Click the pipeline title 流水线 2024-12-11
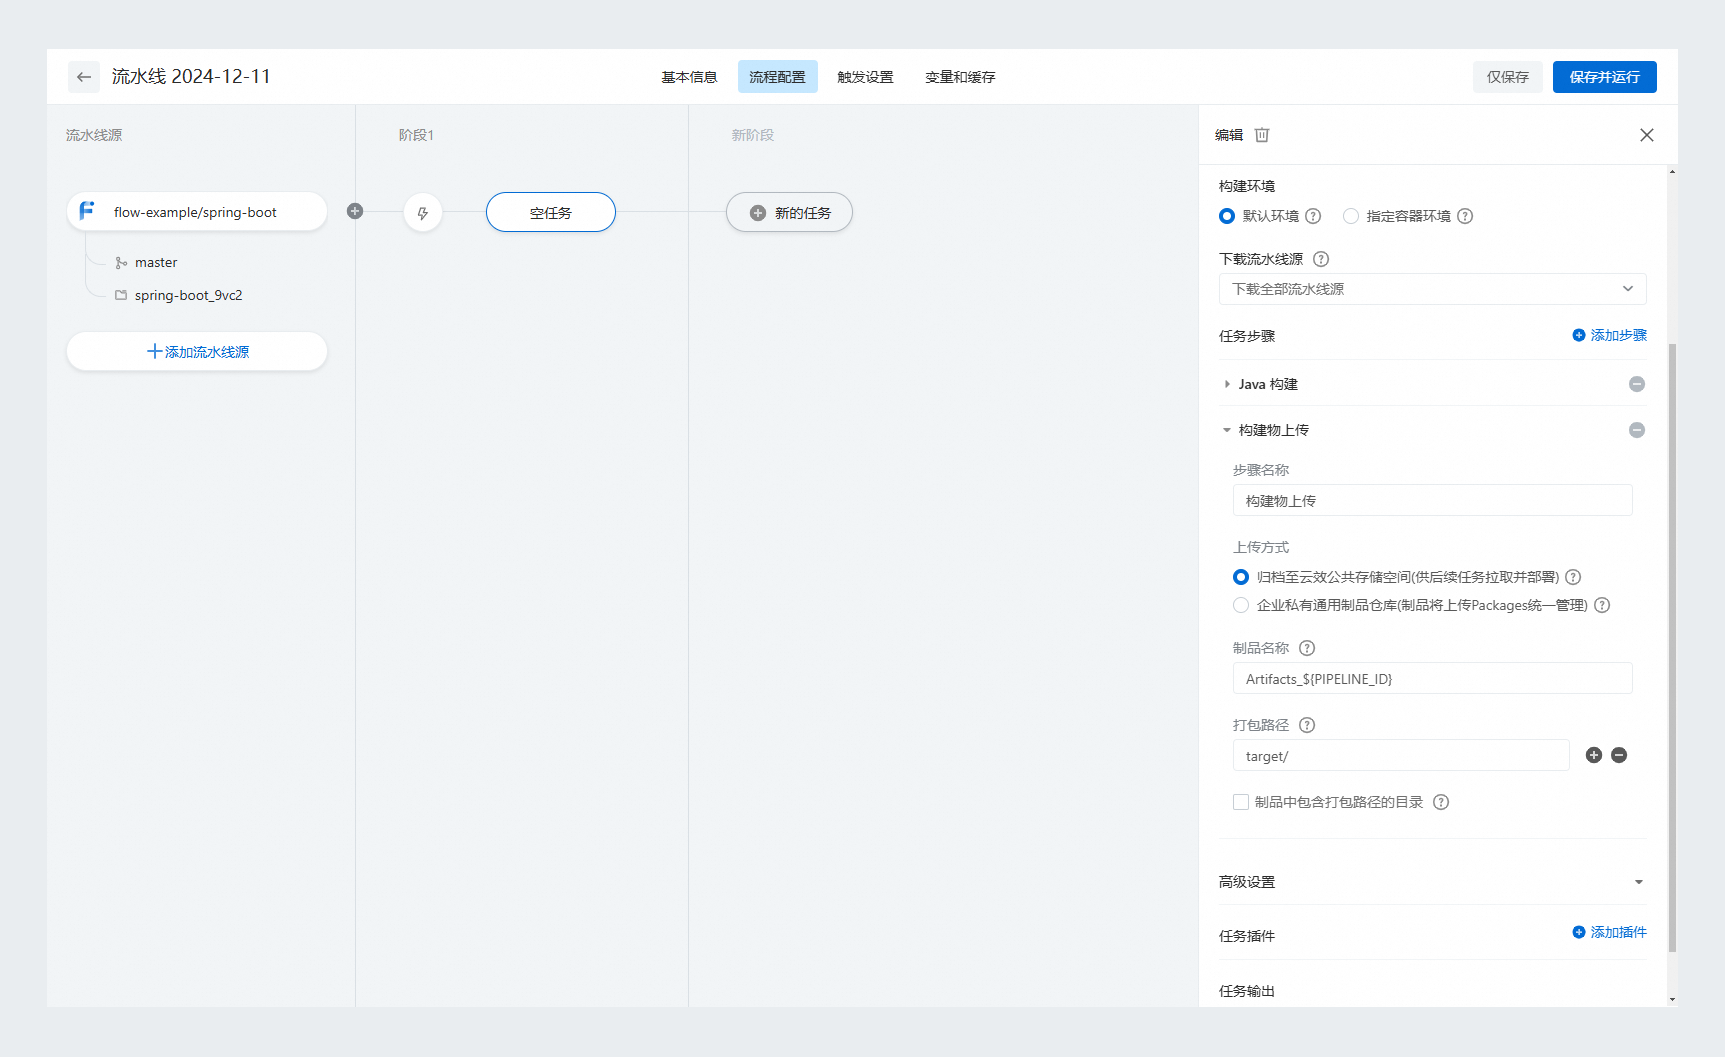 191,77
